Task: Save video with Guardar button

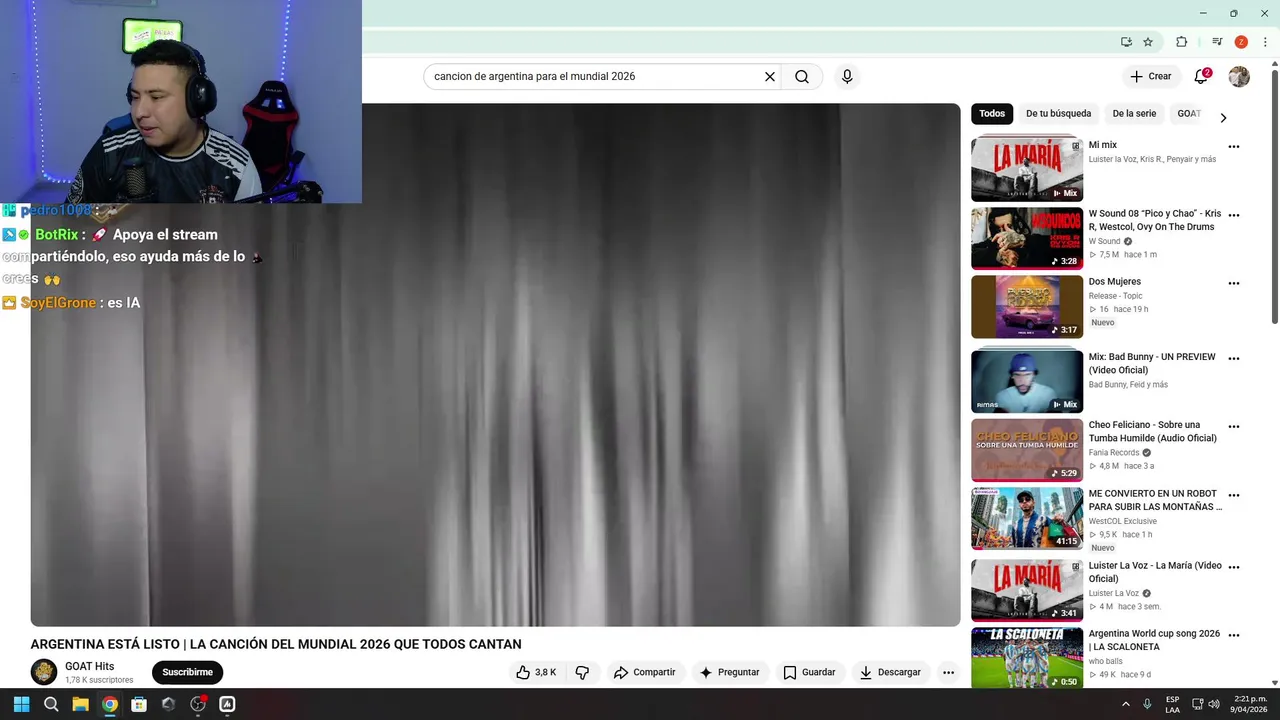Action: tap(809, 672)
